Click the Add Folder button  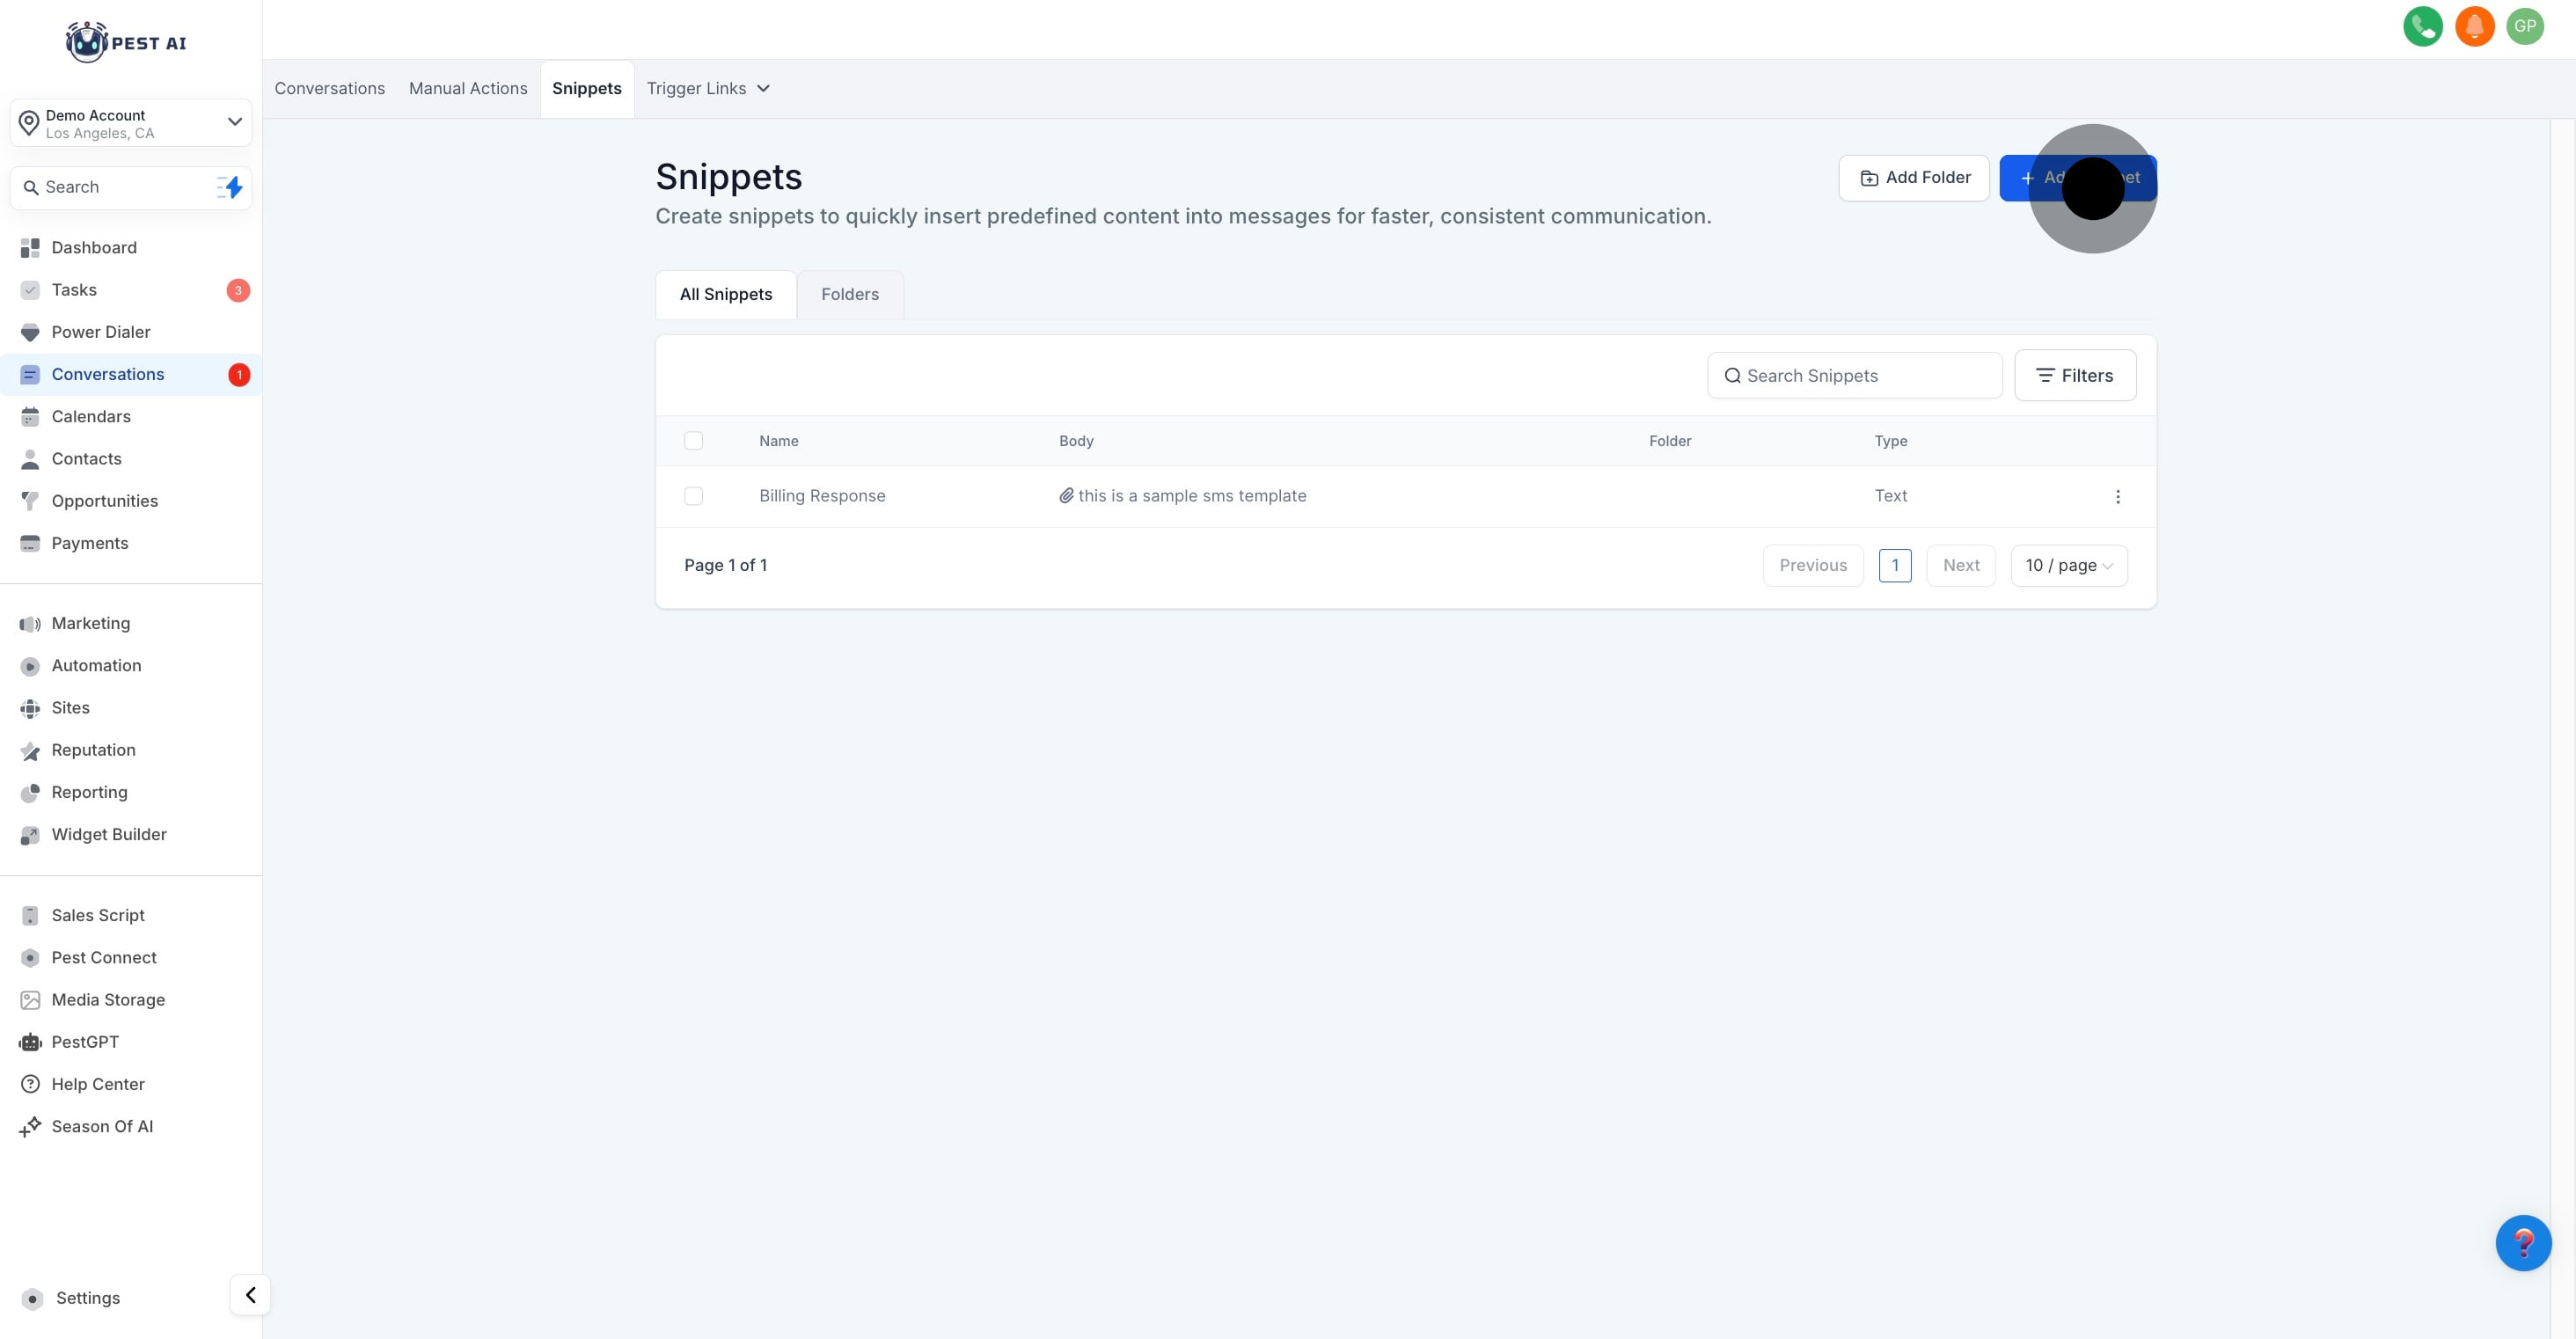click(1913, 178)
